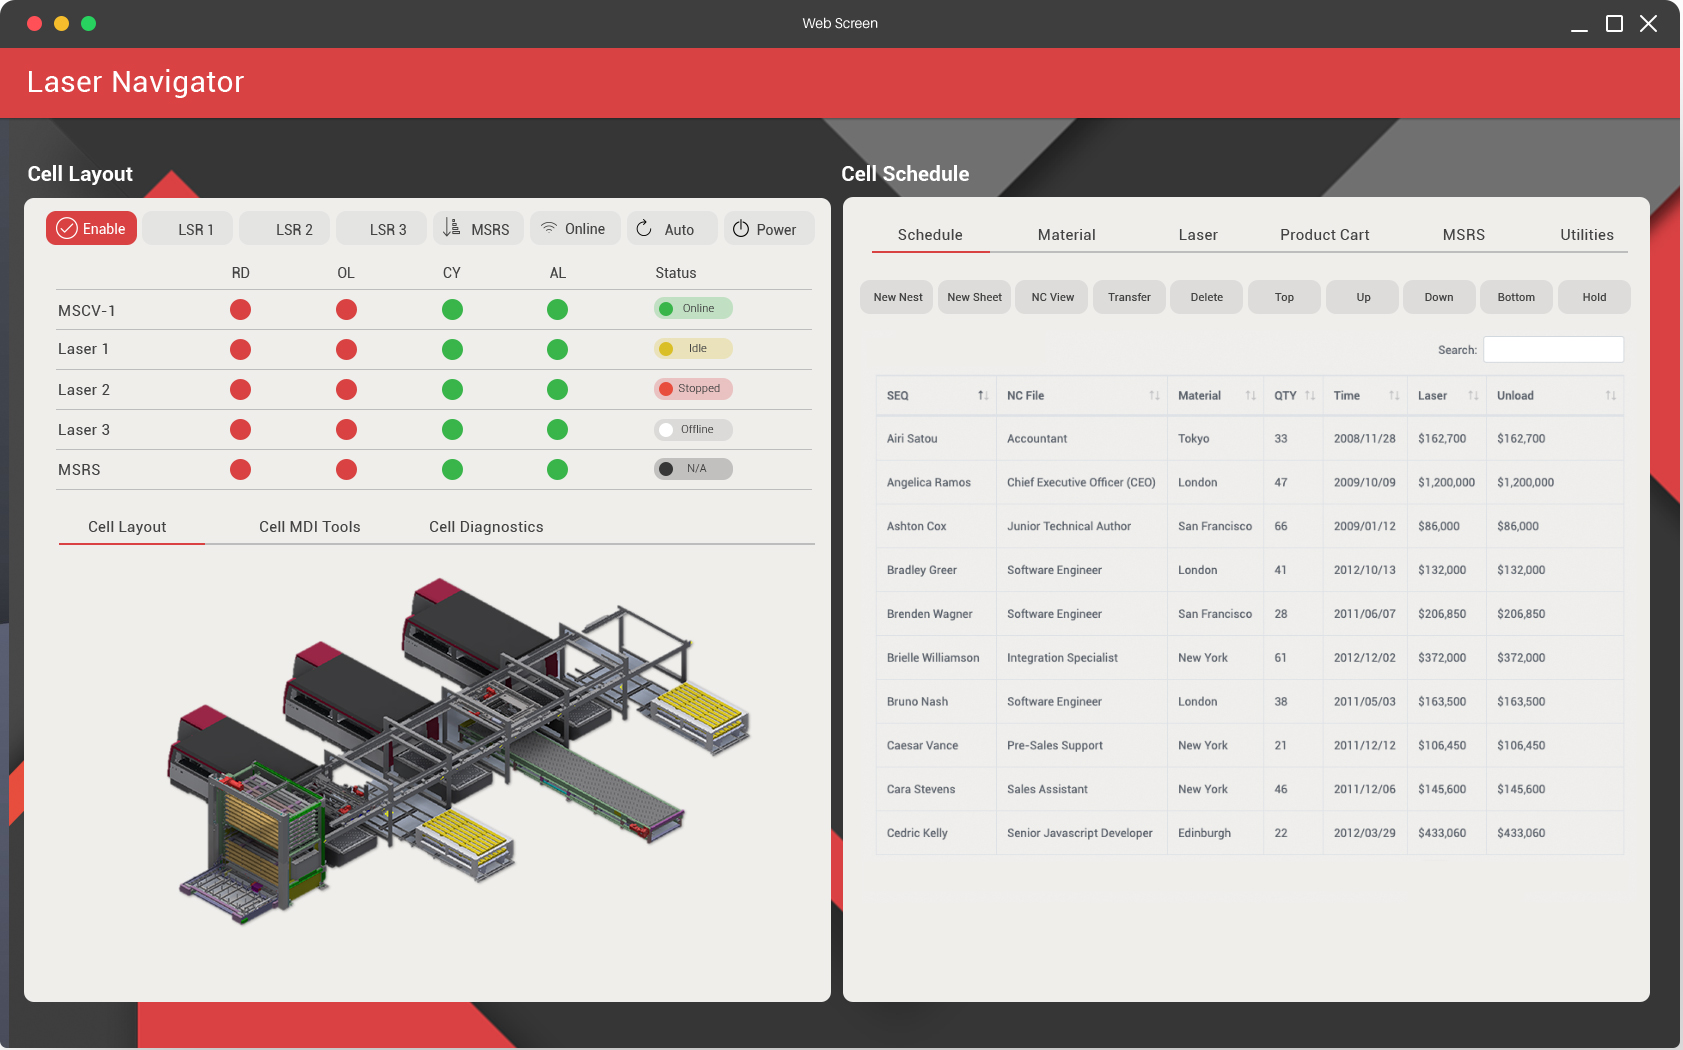Click the Laser 2 CY green indicator
Viewport: 1683px width, 1050px height.
point(452,390)
